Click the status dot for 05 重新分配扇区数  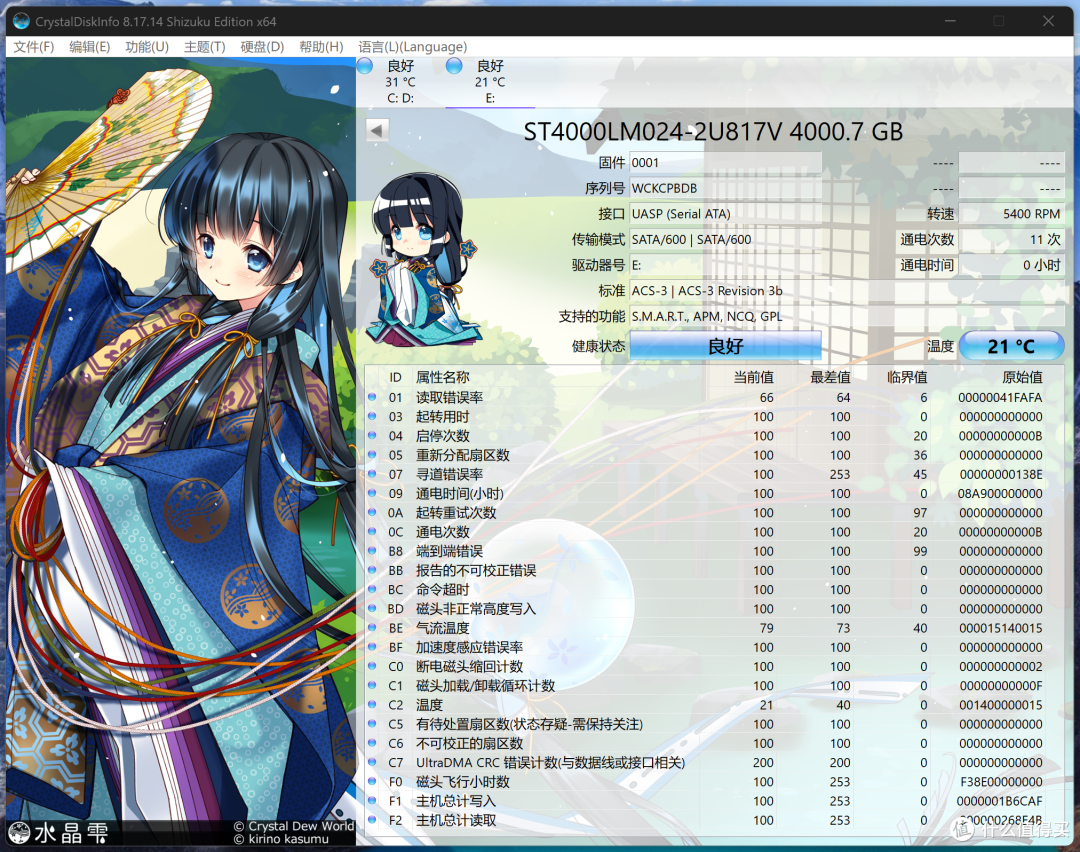[x=372, y=455]
